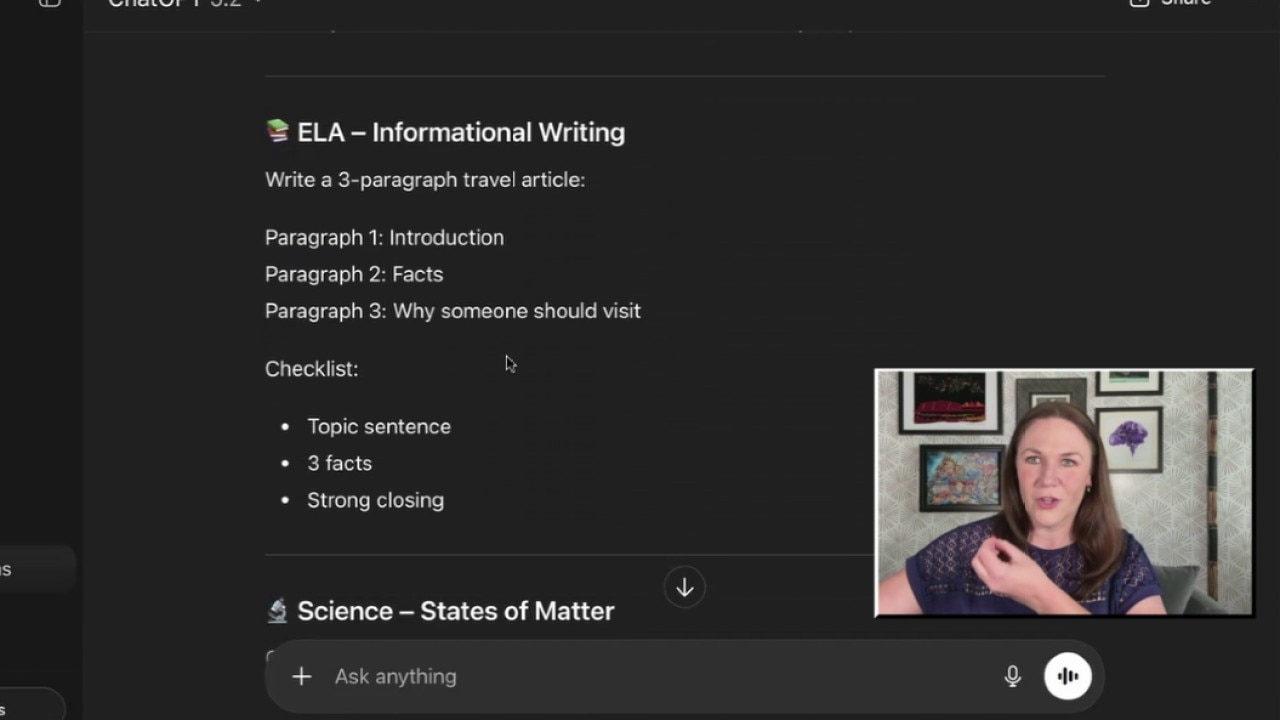Click the Paragraph 3: Why someone should visit line
The image size is (1280, 720).
452,311
